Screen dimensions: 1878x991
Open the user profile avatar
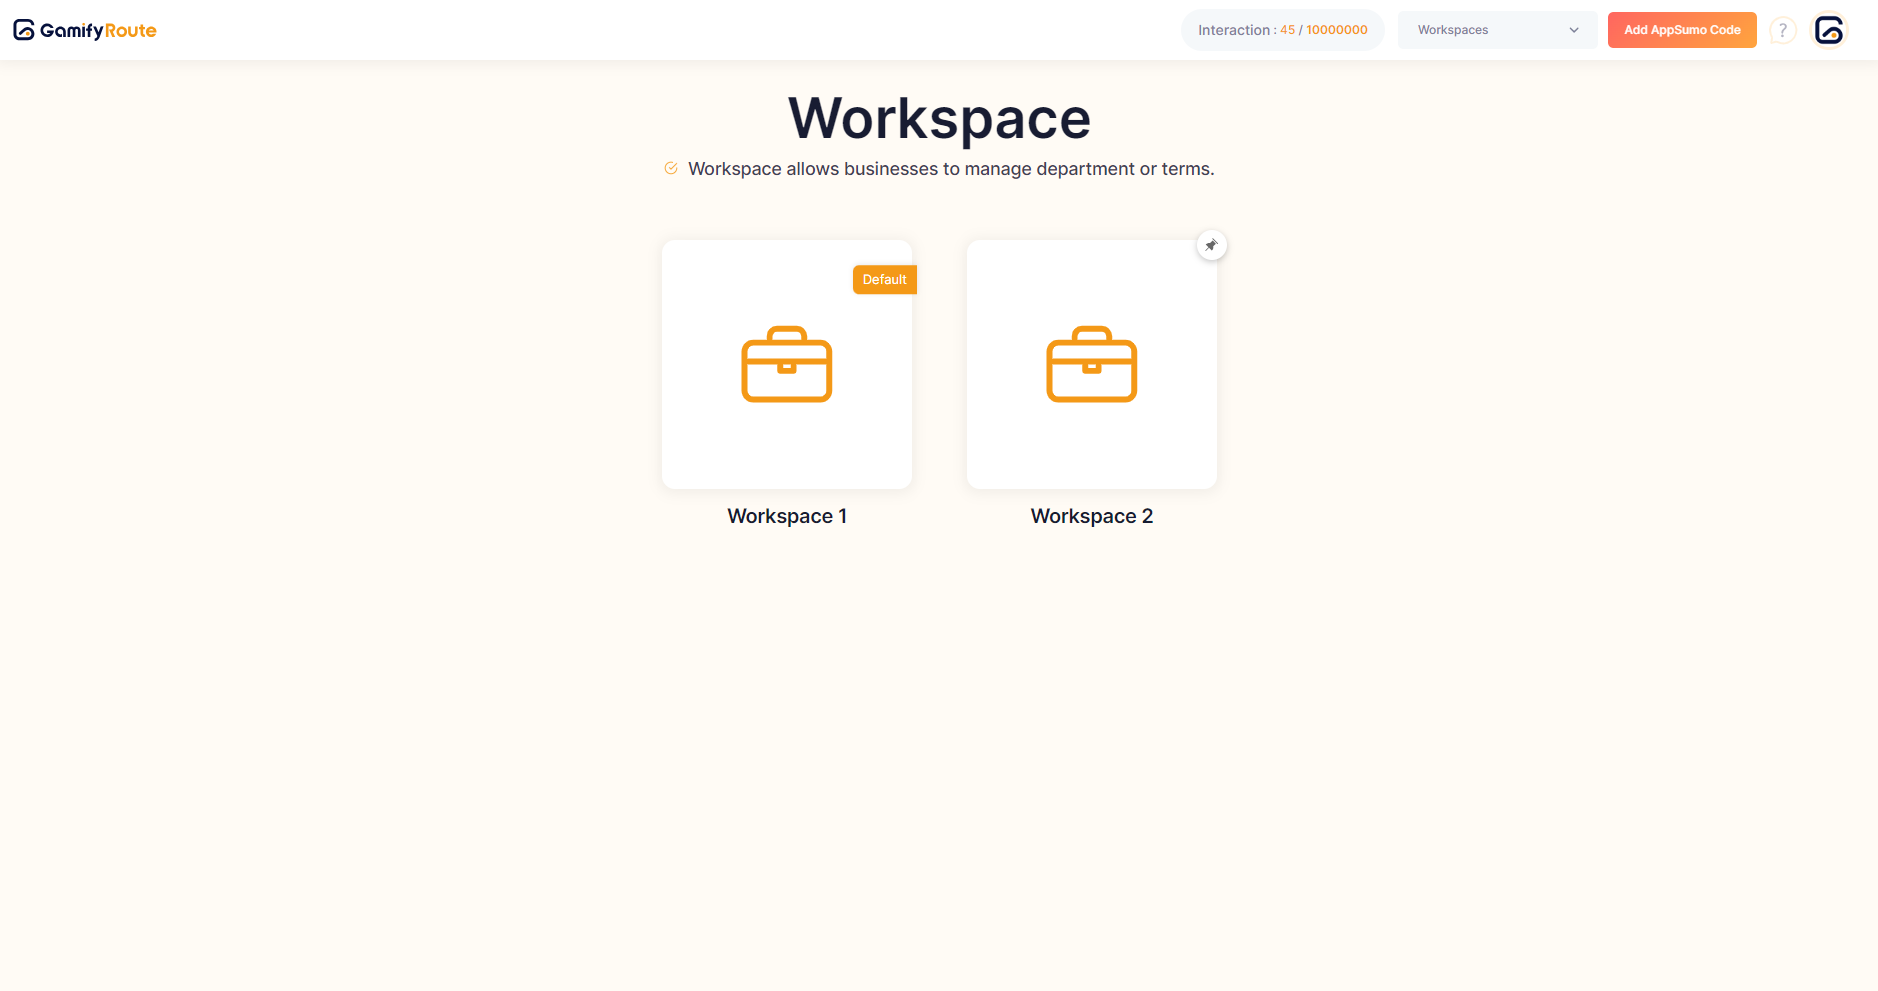coord(1829,30)
